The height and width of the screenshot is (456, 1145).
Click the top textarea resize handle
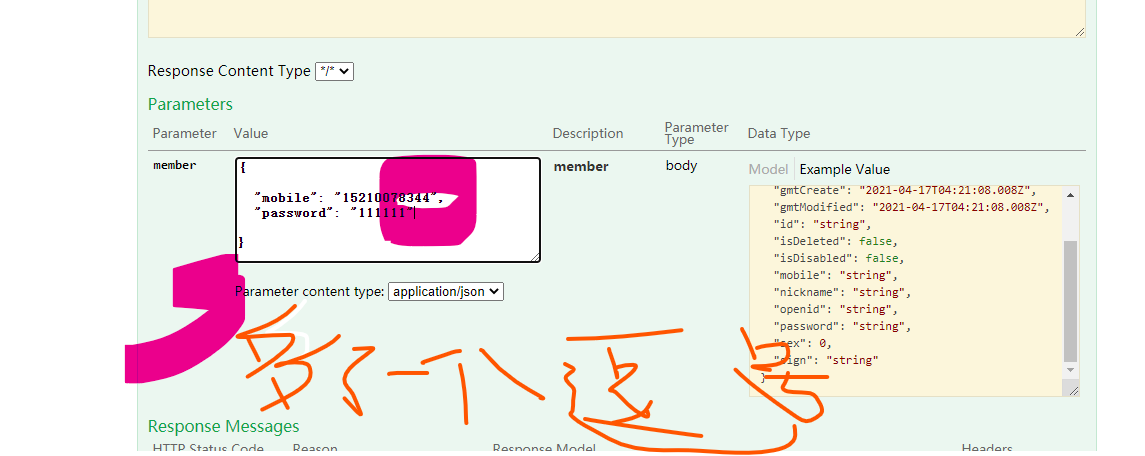tap(1079, 31)
